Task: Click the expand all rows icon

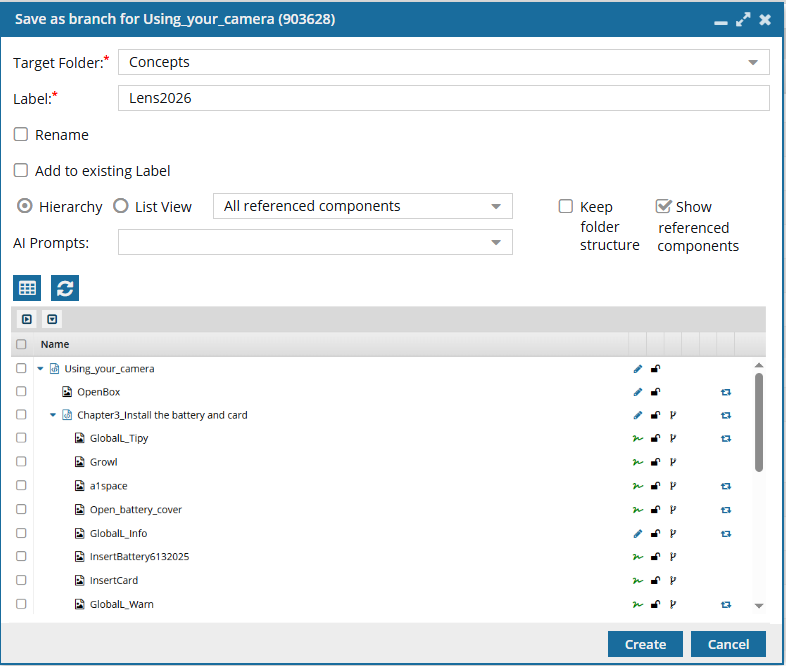Action: [27, 319]
